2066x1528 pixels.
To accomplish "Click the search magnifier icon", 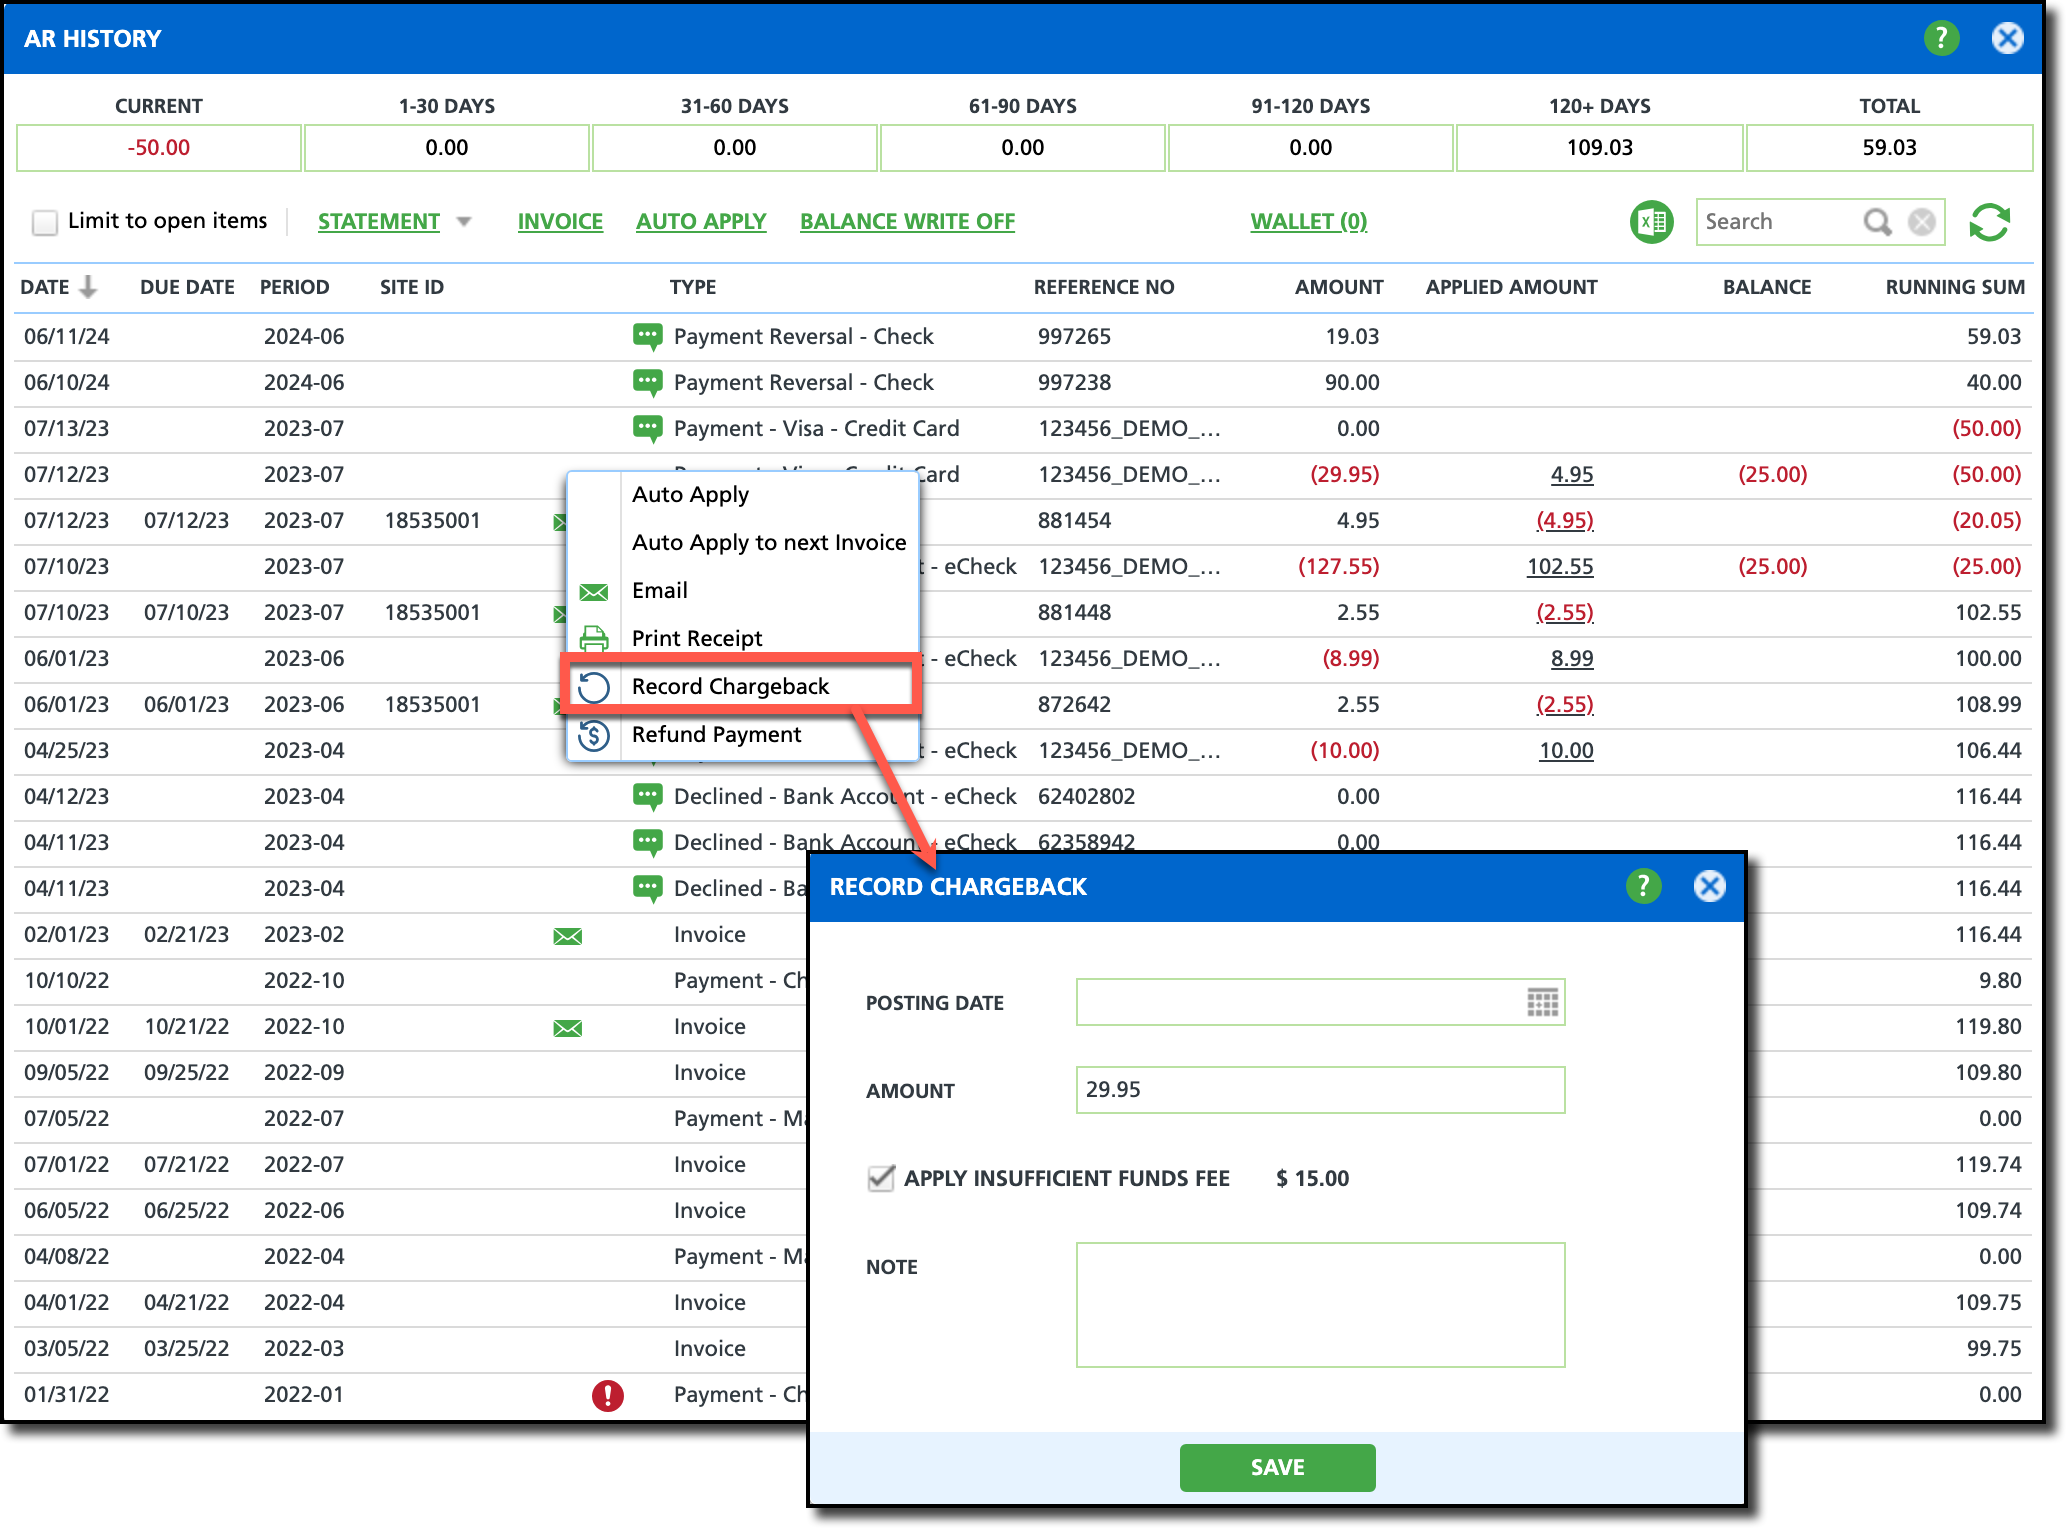I will tap(1877, 222).
